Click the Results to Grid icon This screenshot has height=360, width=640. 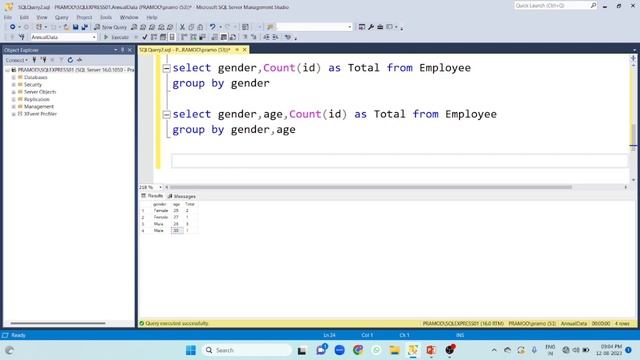click(224, 37)
